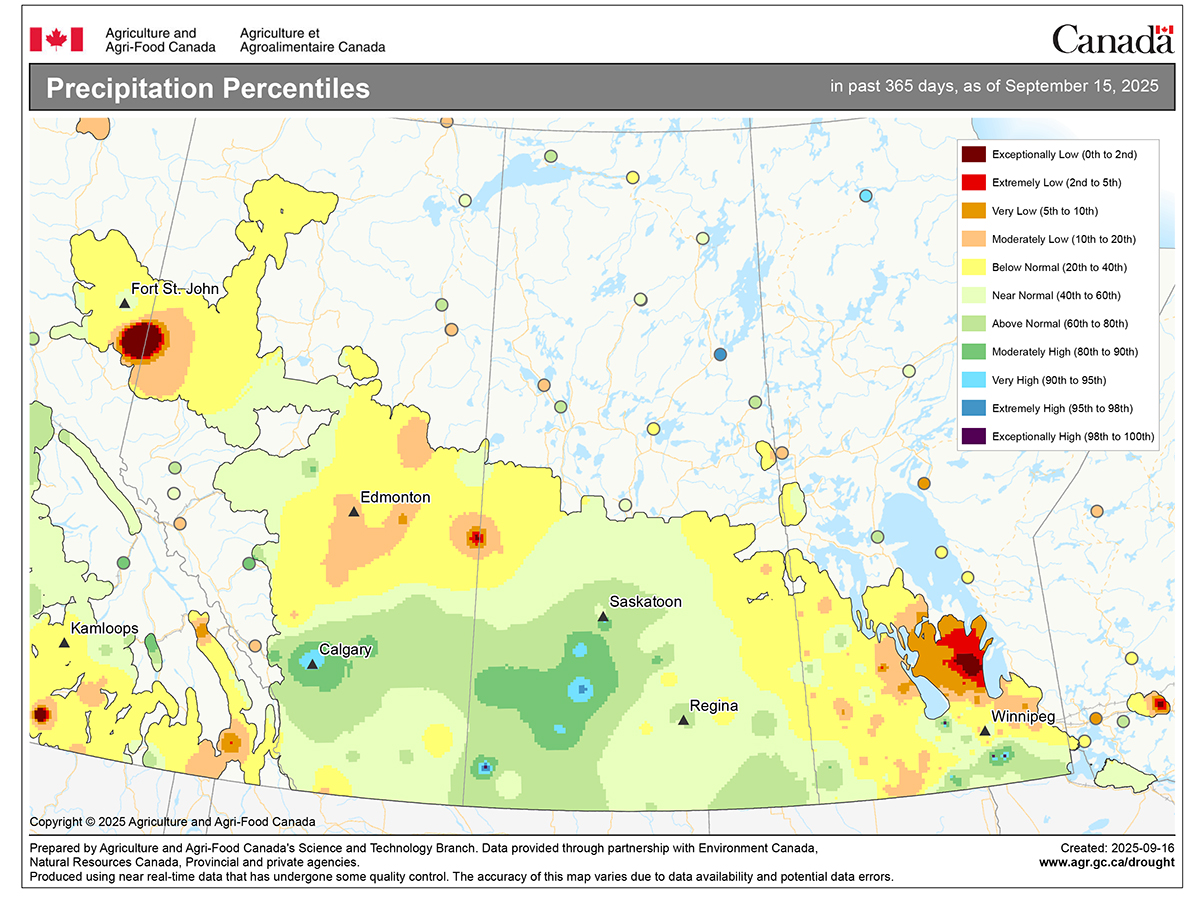
Task: Click the Saskatoon triangle marker
Action: click(x=603, y=618)
